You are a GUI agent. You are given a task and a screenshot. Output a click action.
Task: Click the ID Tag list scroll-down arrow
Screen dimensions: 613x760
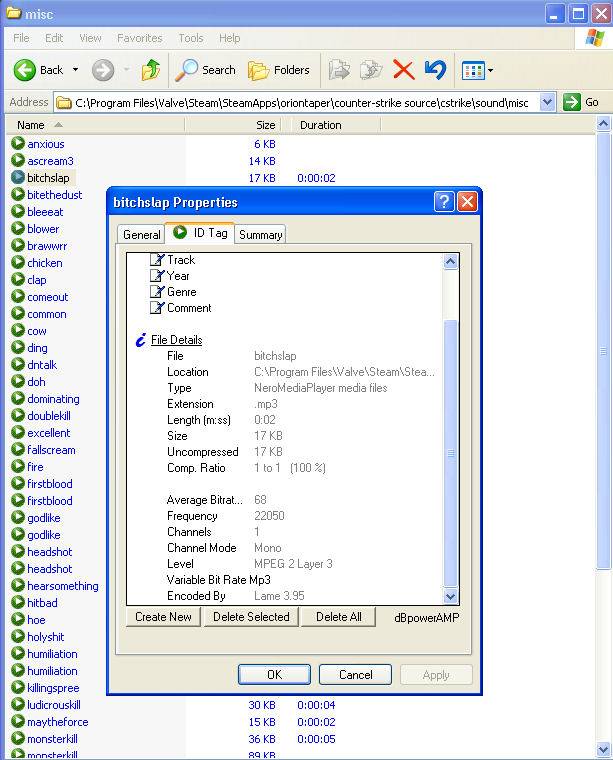450,596
